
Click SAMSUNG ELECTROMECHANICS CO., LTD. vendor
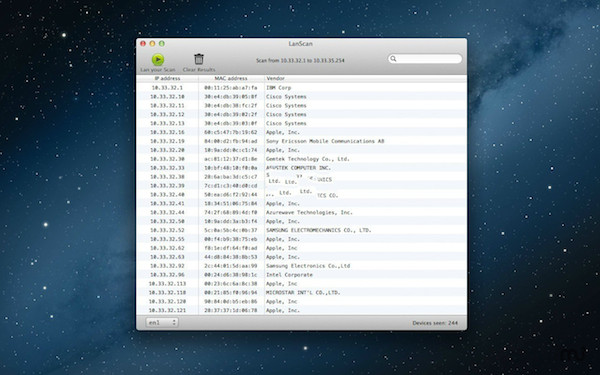click(x=319, y=230)
